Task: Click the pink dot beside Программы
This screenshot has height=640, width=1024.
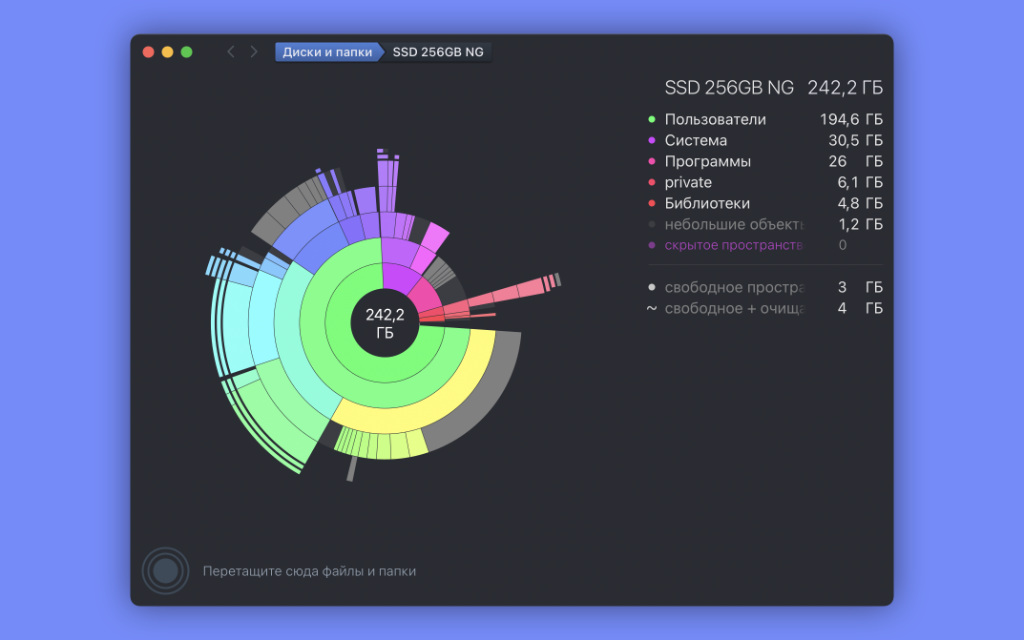Action: coord(651,161)
